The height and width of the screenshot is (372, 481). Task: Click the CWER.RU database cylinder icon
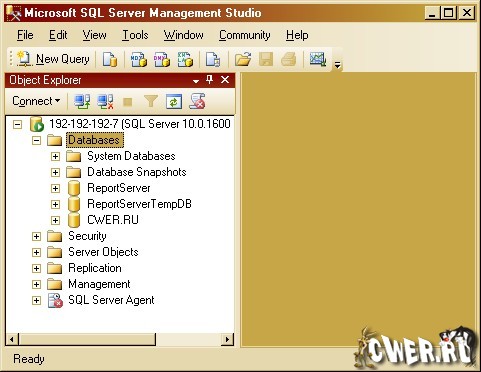click(74, 220)
